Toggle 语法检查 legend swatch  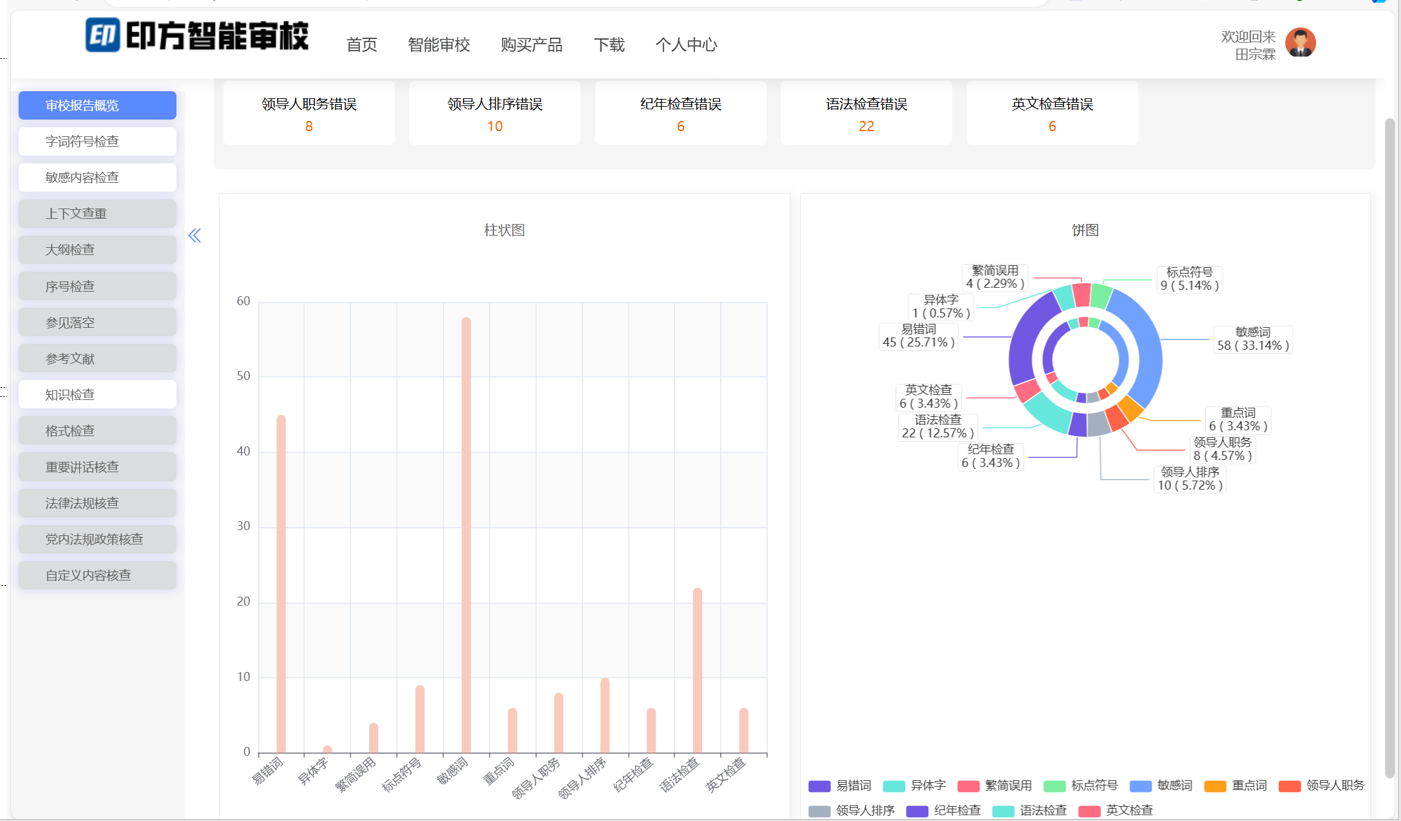click(1003, 811)
